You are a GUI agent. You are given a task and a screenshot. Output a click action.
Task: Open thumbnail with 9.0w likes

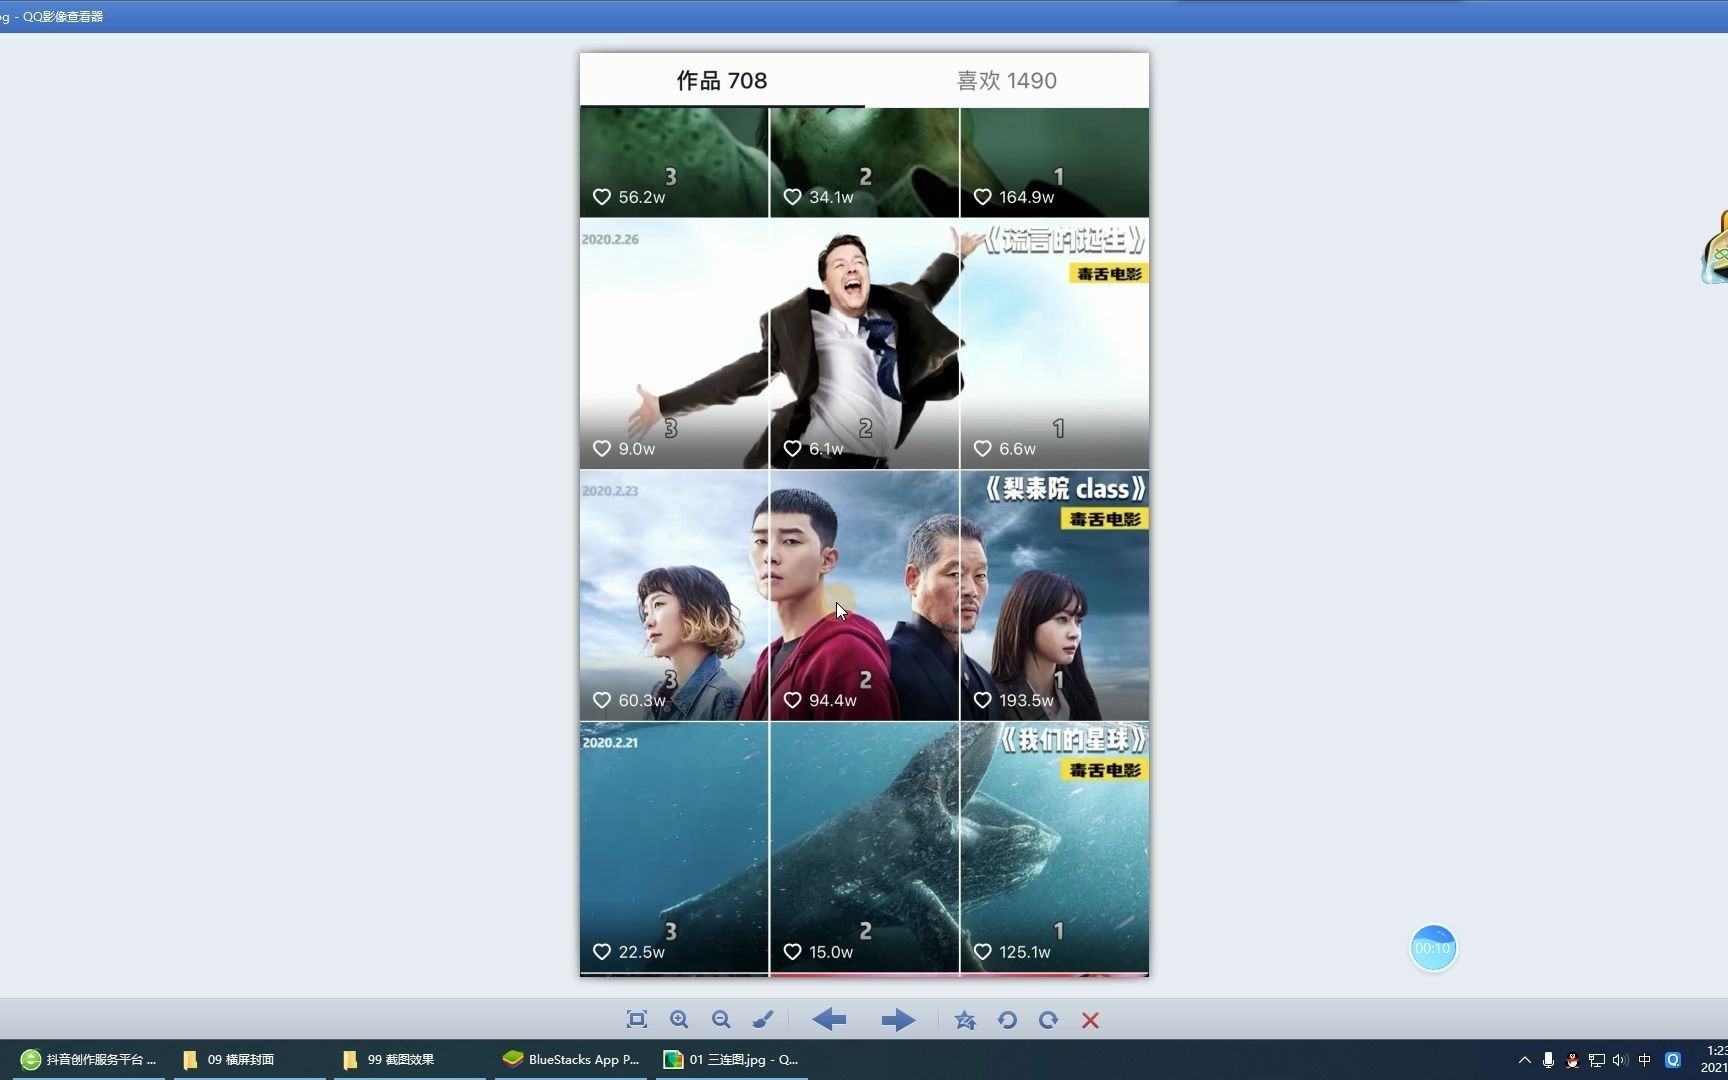pos(674,344)
